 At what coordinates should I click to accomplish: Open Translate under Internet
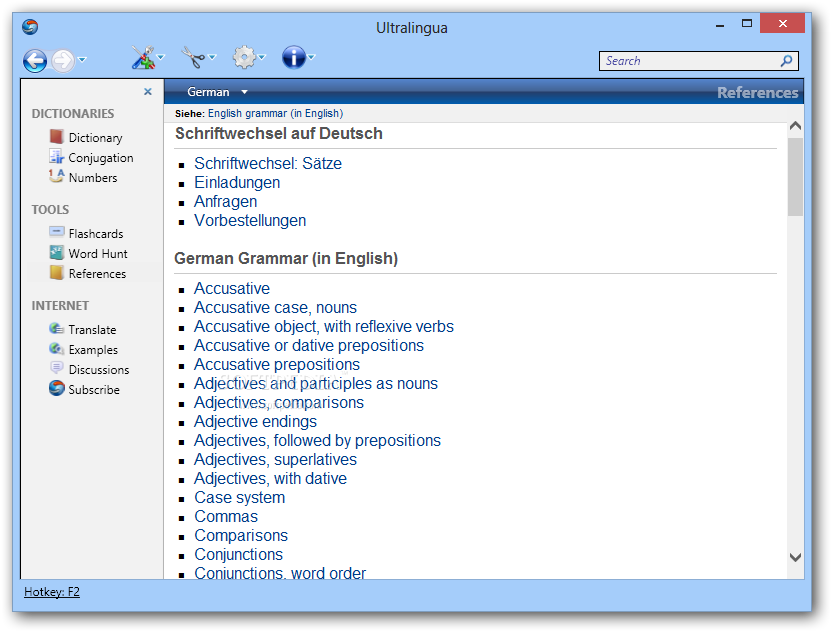coord(92,330)
